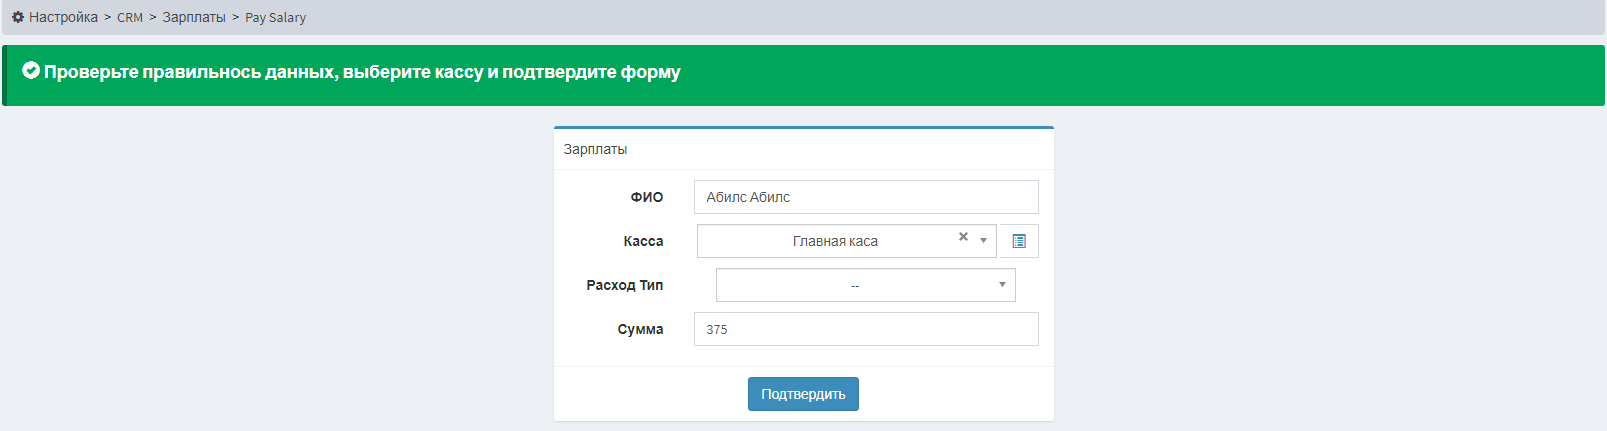Click the Зарплаты panel header
1607x431 pixels.
coord(804,149)
